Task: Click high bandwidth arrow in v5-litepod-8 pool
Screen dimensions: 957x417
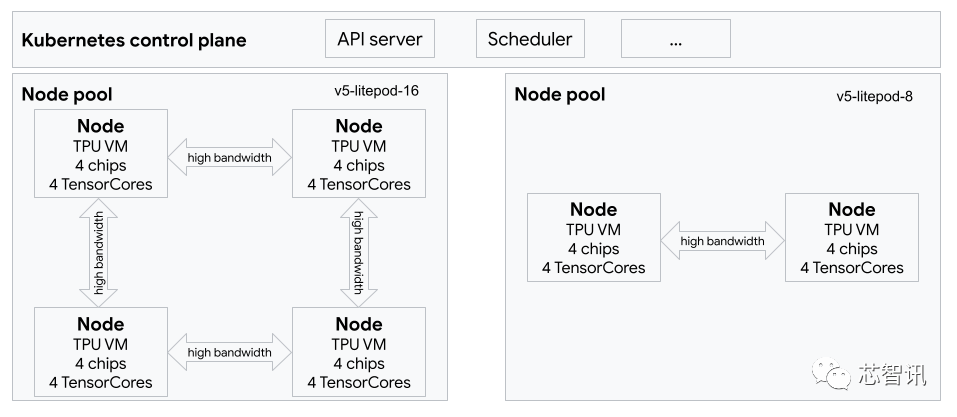Action: pyautogui.click(x=723, y=241)
